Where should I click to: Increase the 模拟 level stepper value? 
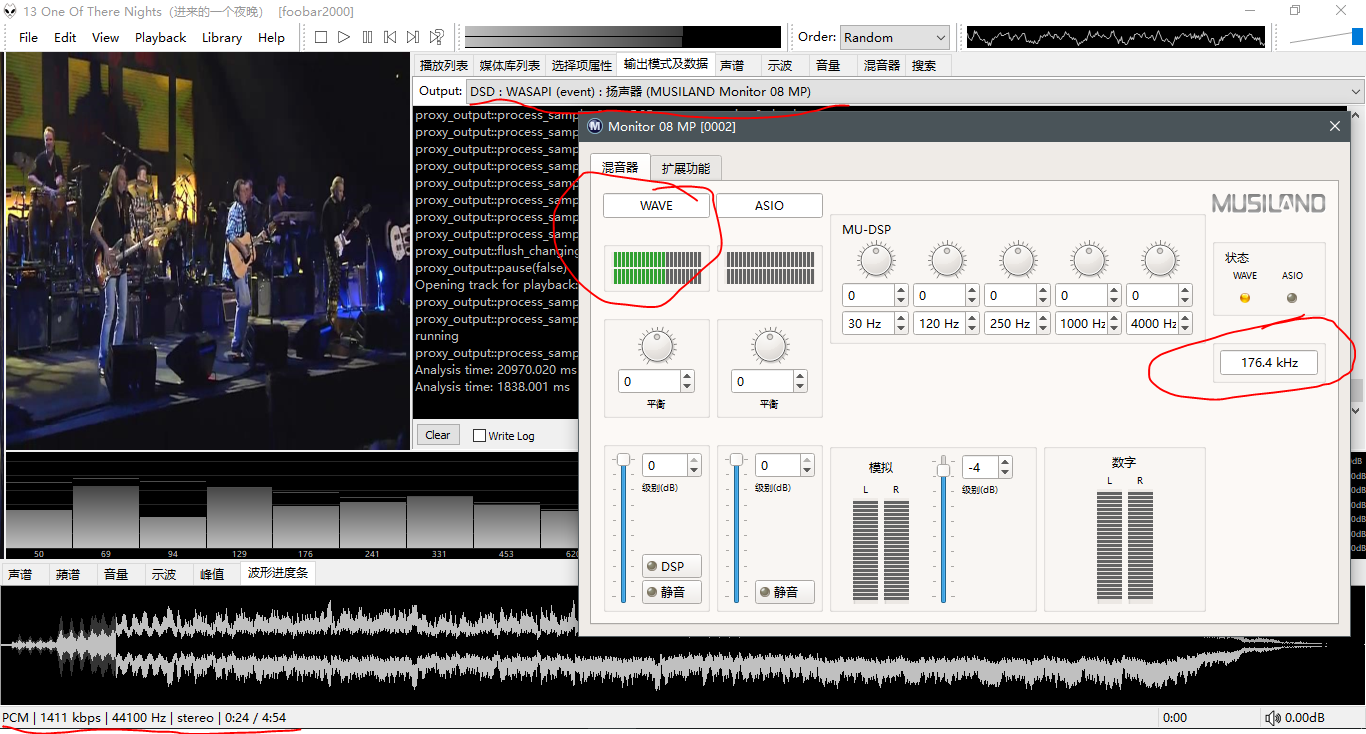1005,462
